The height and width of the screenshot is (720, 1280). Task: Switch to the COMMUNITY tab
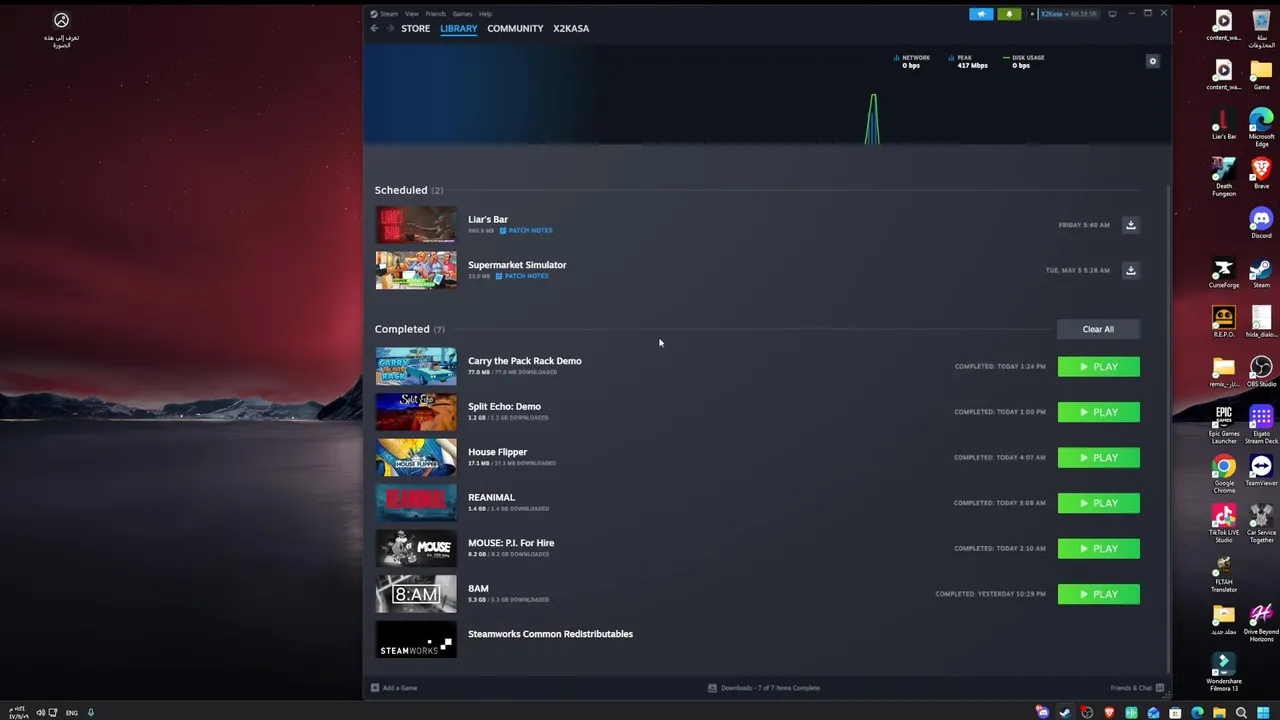coord(515,28)
